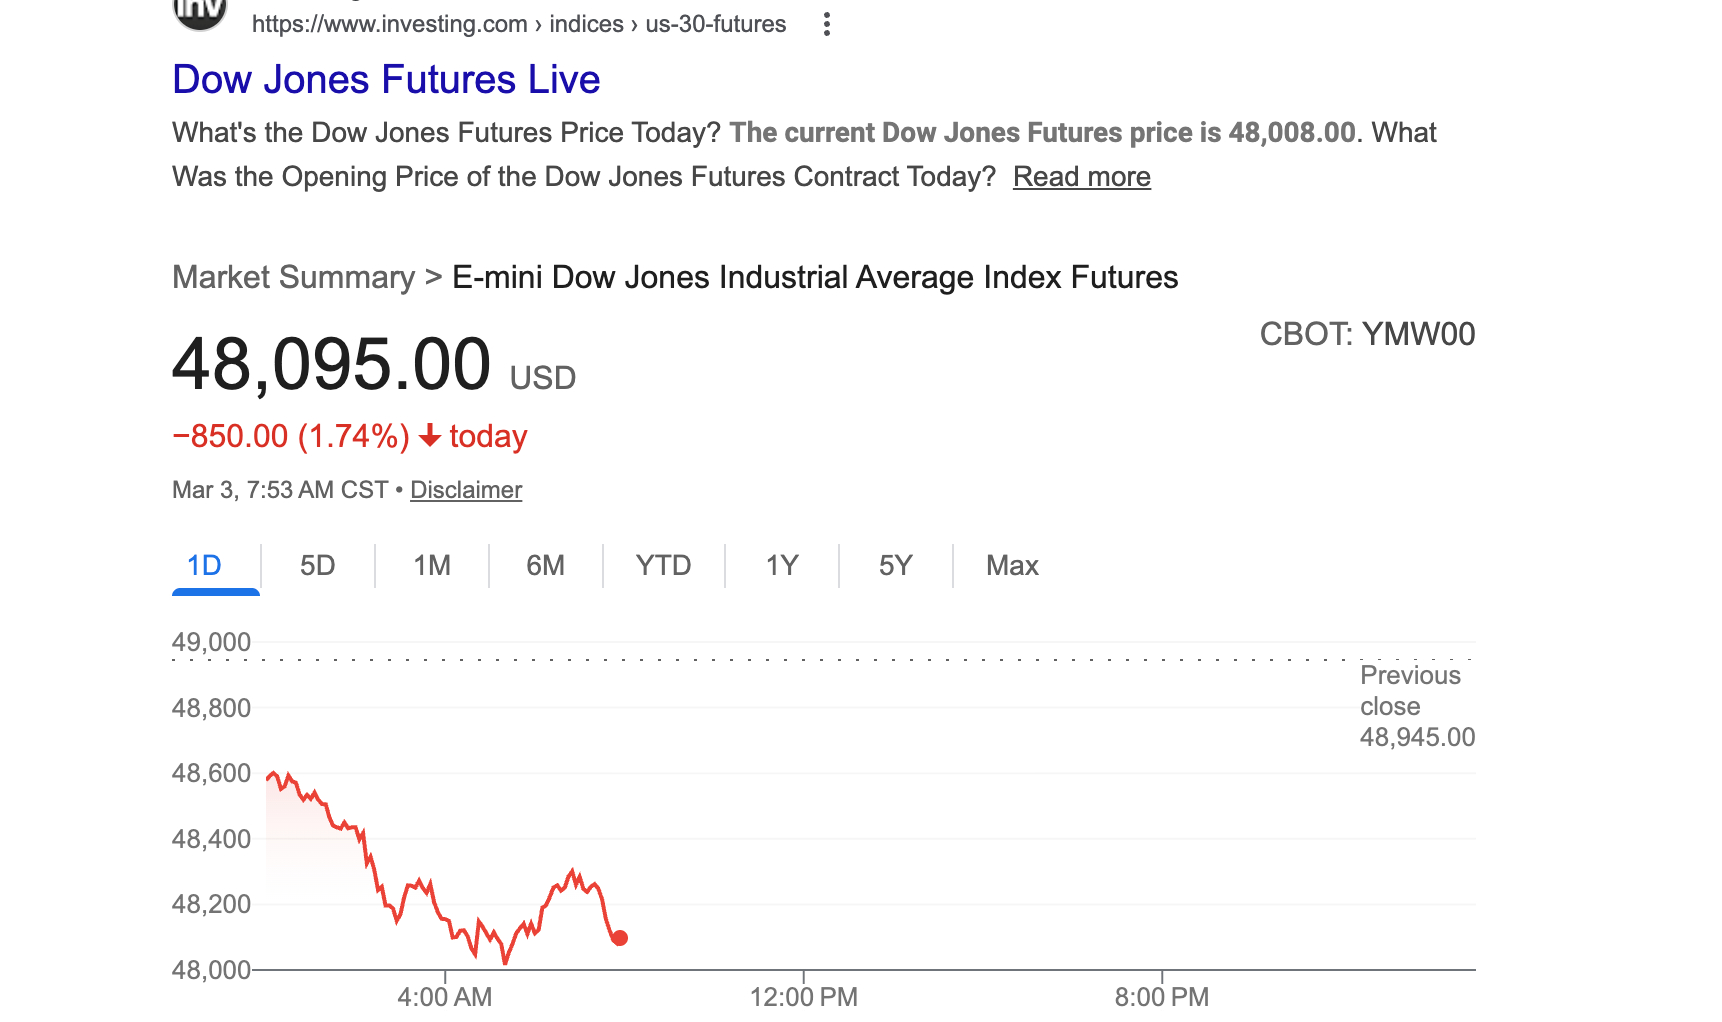Viewport: 1722px width, 1022px height.
Task: Switch to the 1M chart range
Action: click(432, 566)
